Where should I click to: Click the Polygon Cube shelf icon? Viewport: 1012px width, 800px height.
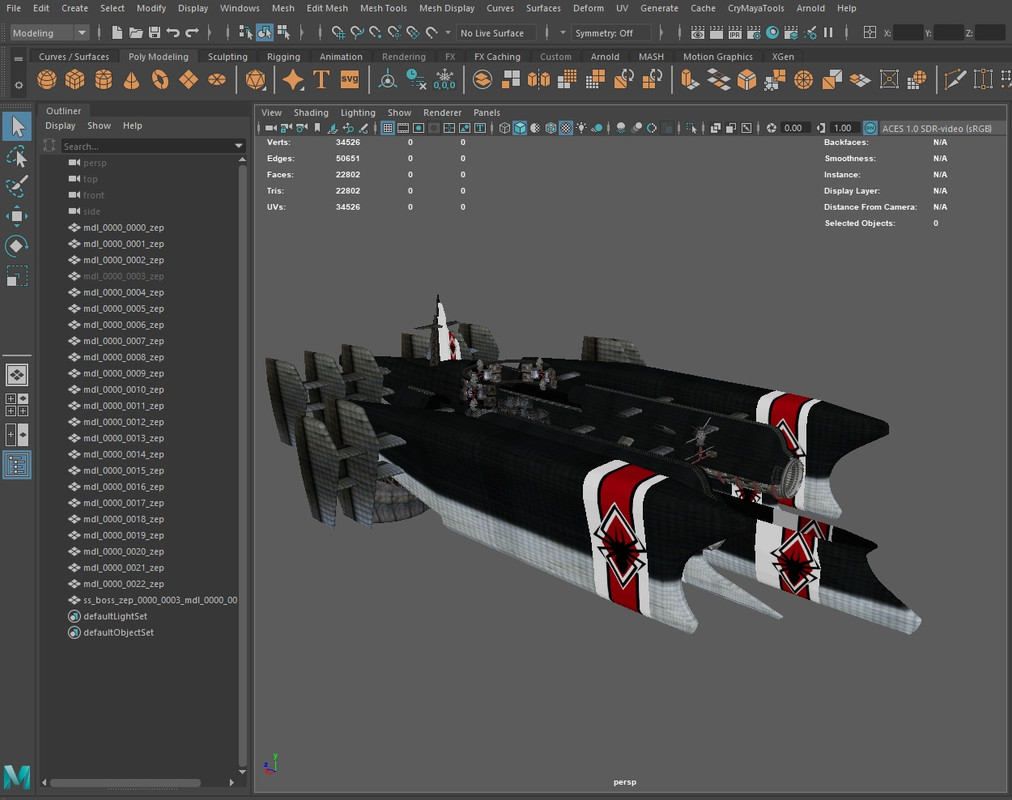75,80
